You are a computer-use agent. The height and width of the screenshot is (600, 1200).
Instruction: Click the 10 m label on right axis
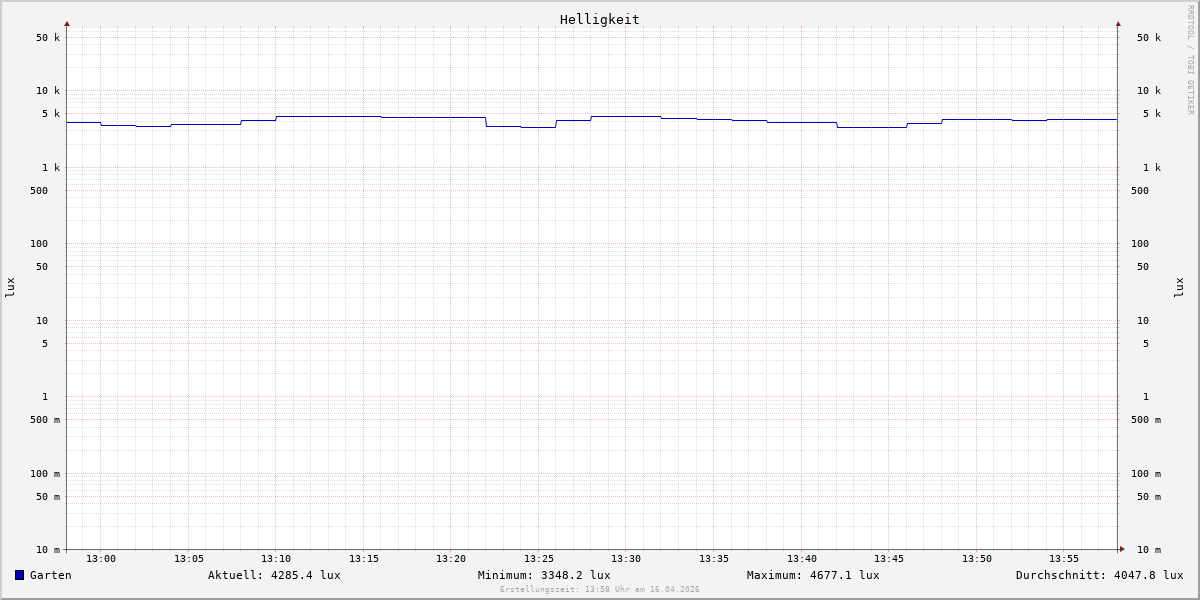point(1149,550)
